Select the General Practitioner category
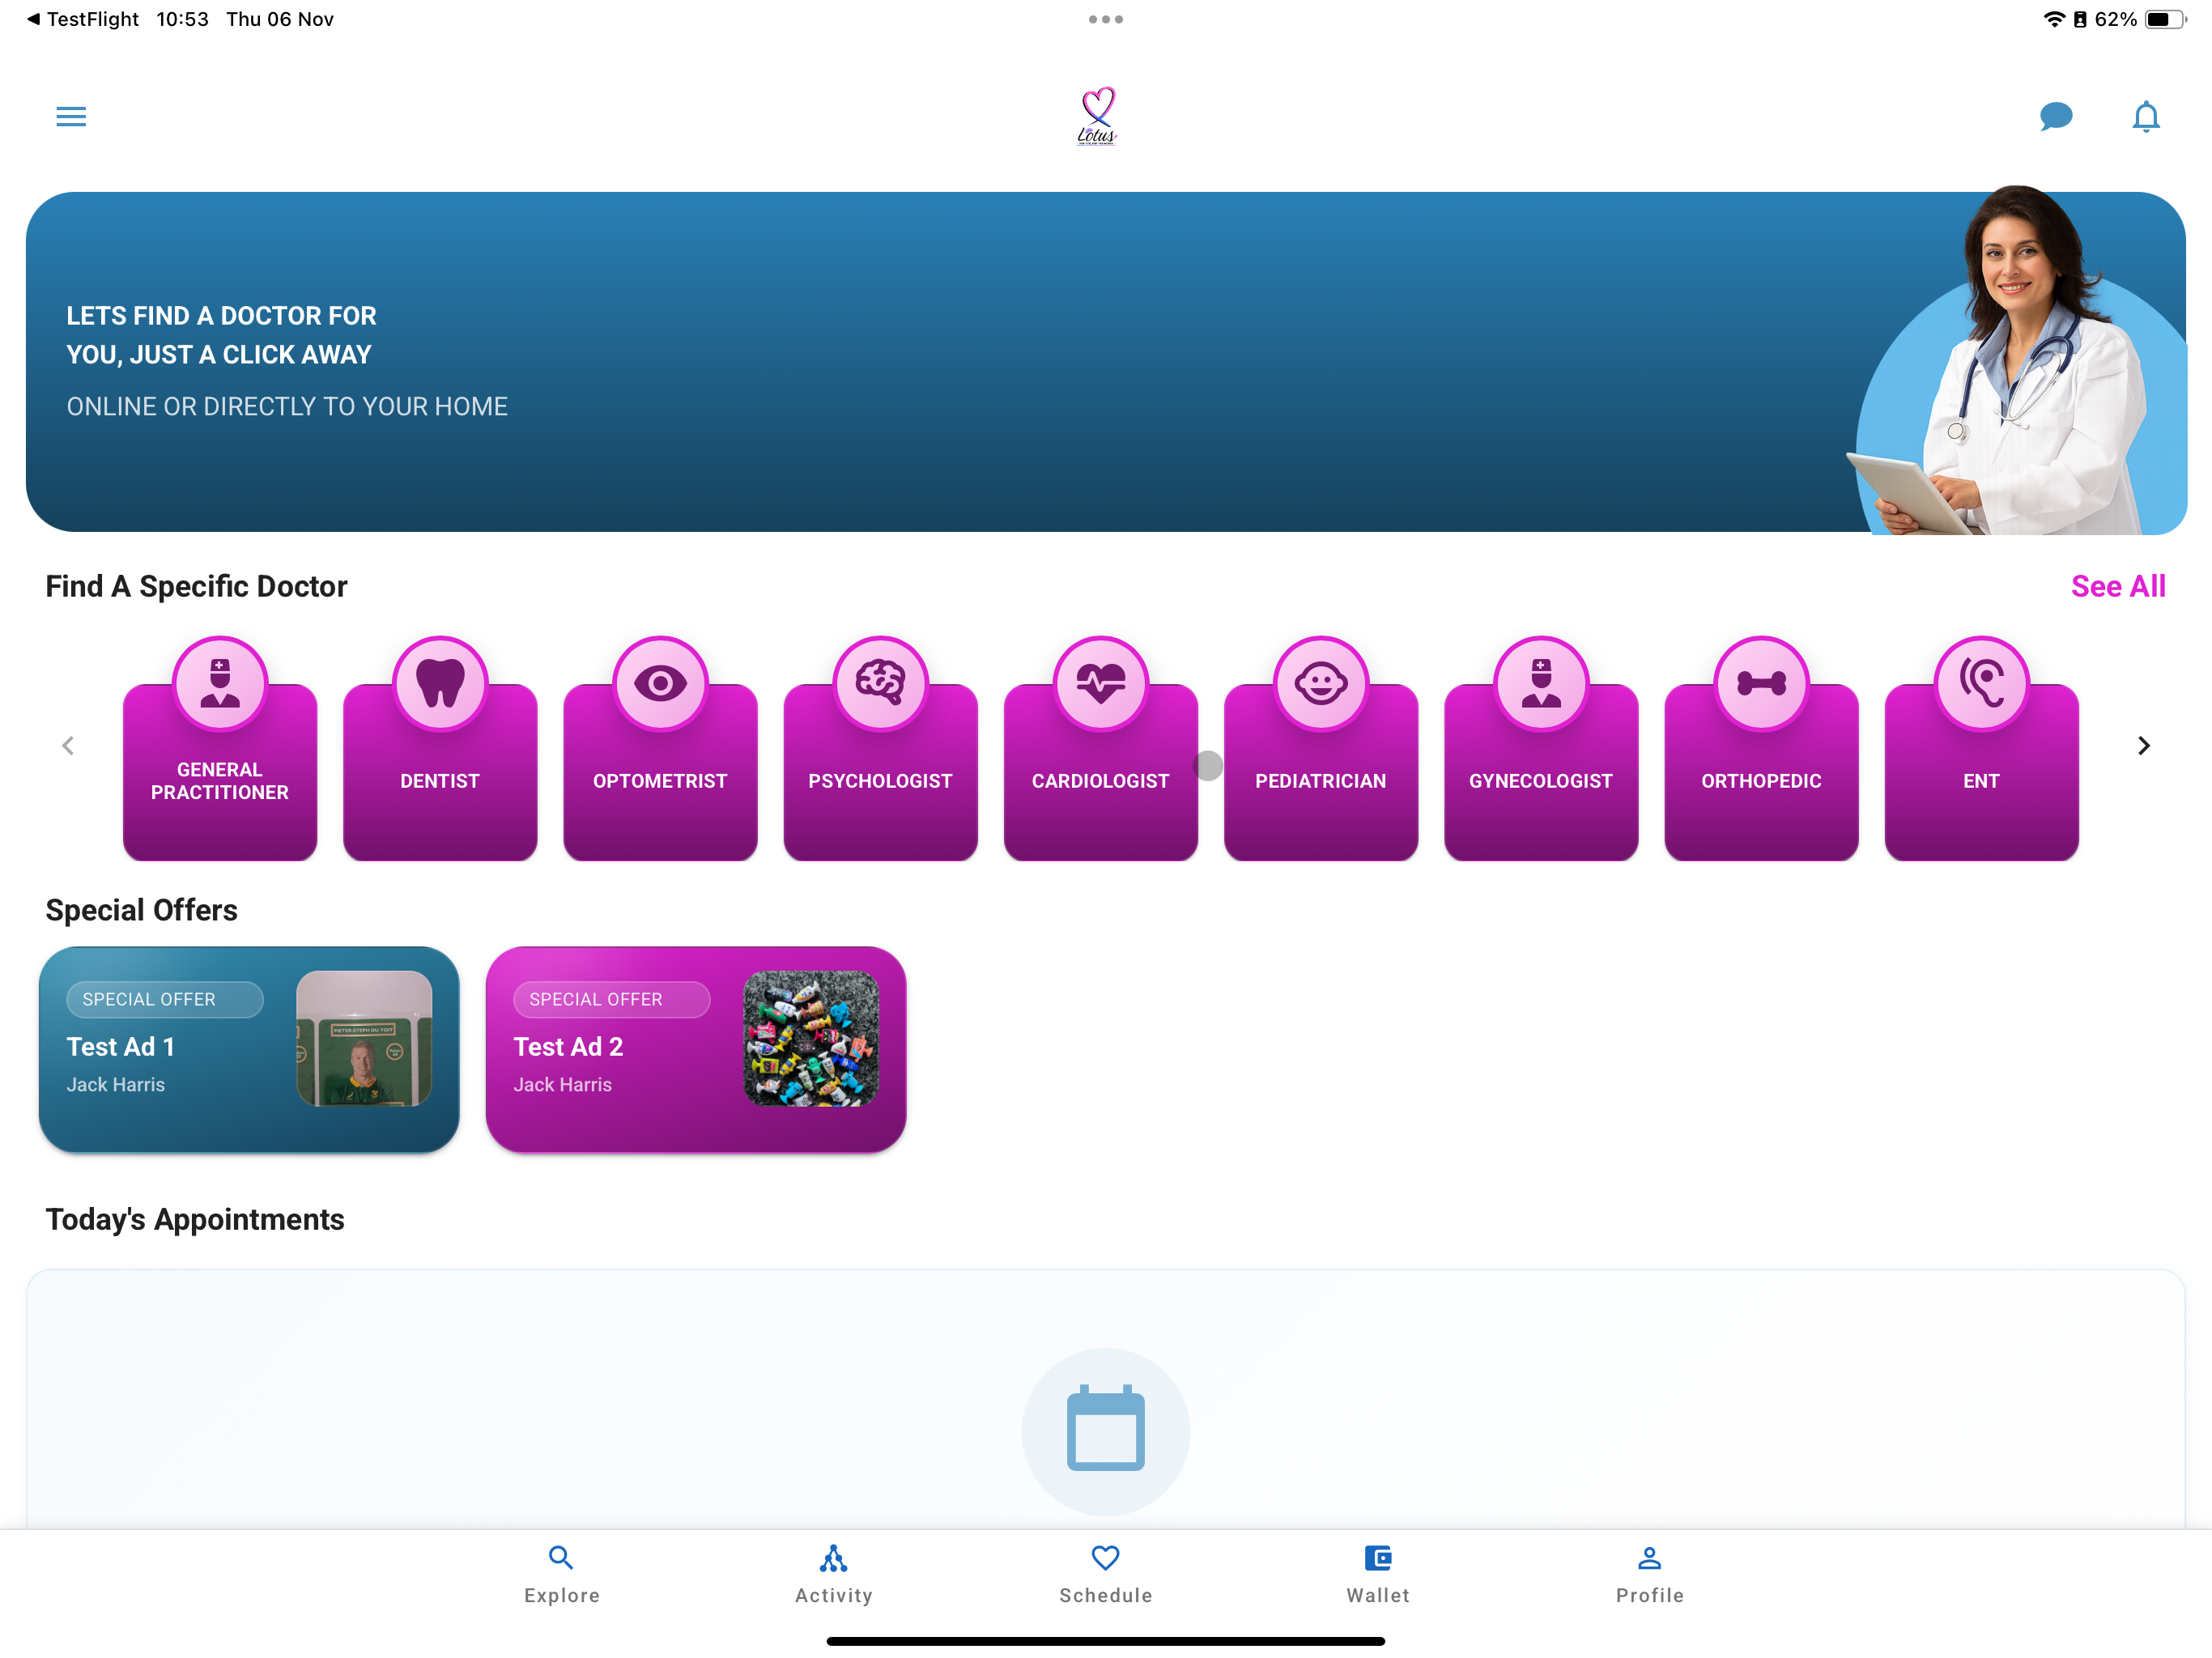 pos(220,749)
